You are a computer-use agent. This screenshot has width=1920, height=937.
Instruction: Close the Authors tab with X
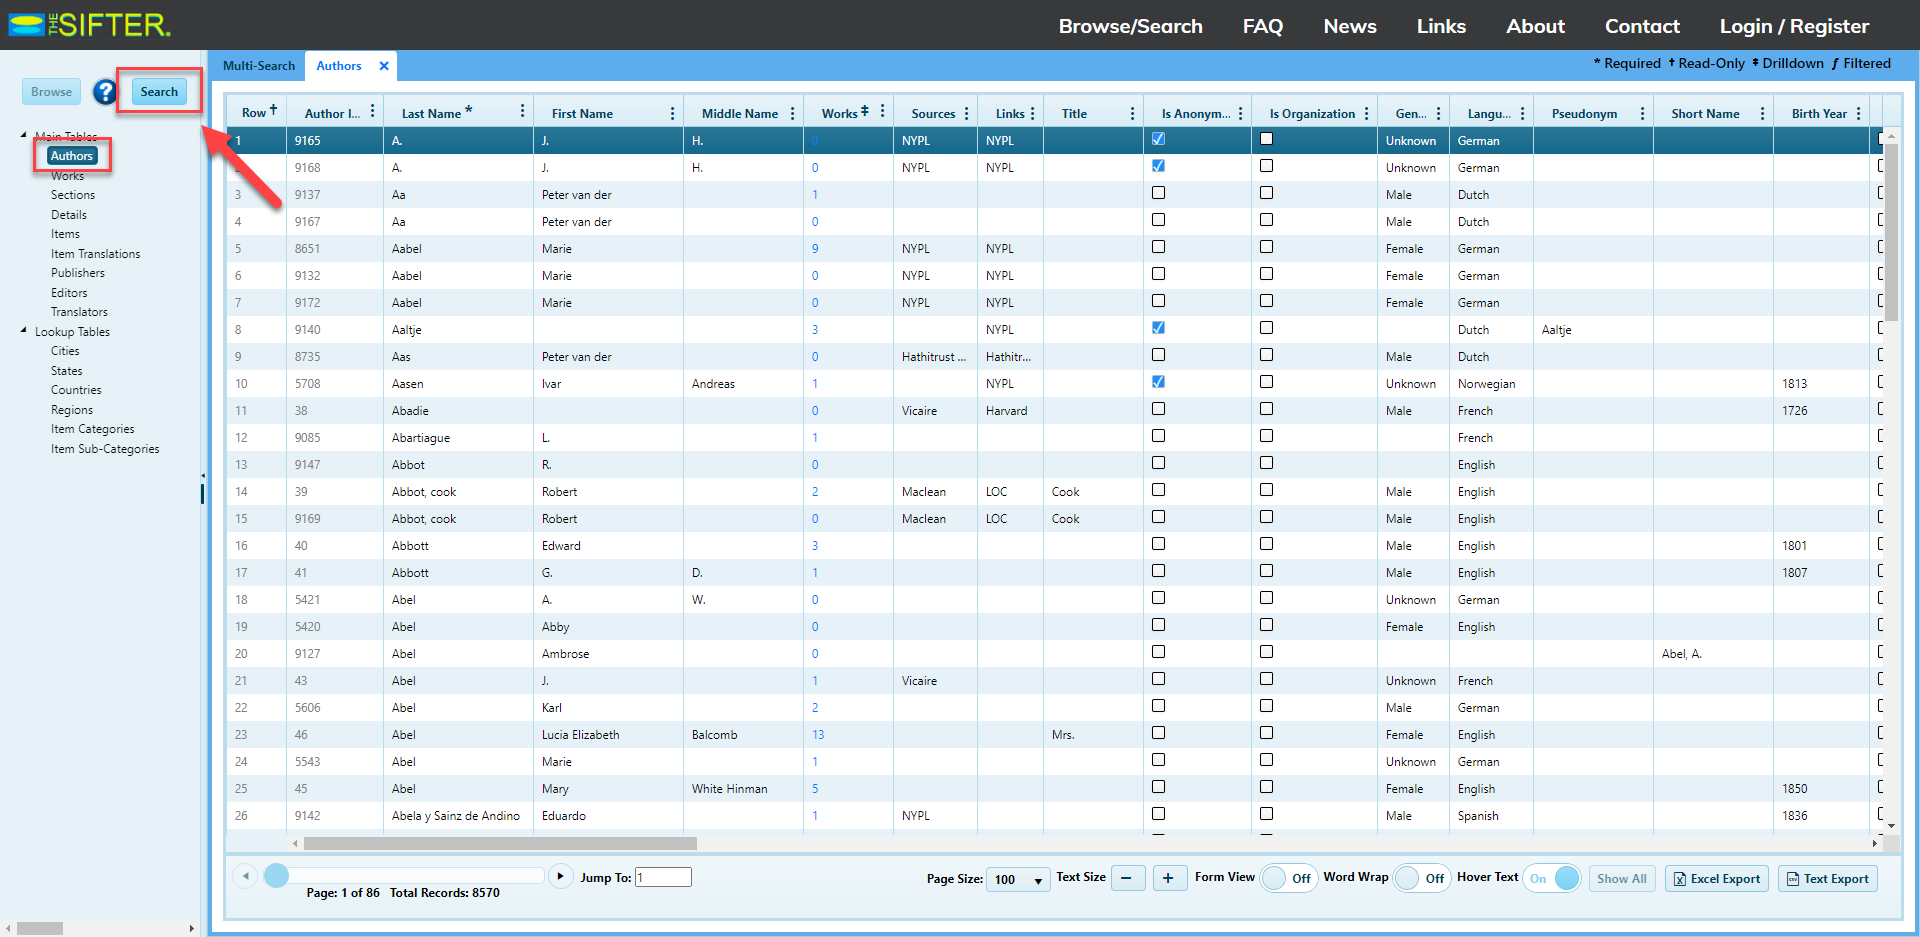[x=384, y=66]
